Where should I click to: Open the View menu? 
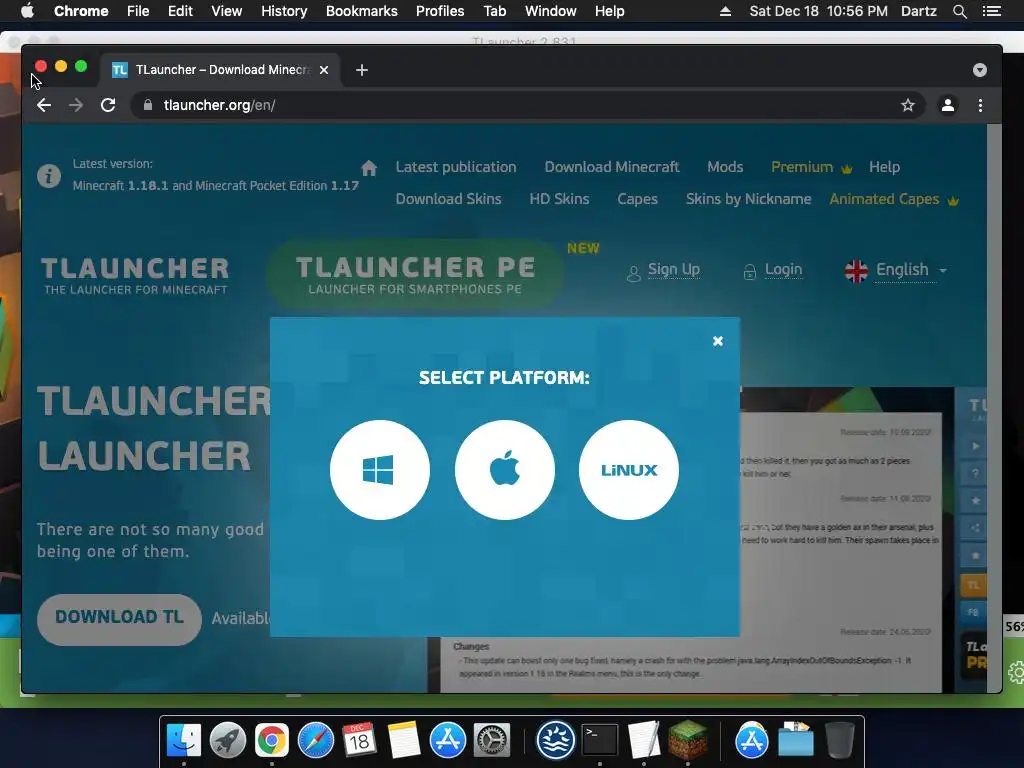point(227,11)
